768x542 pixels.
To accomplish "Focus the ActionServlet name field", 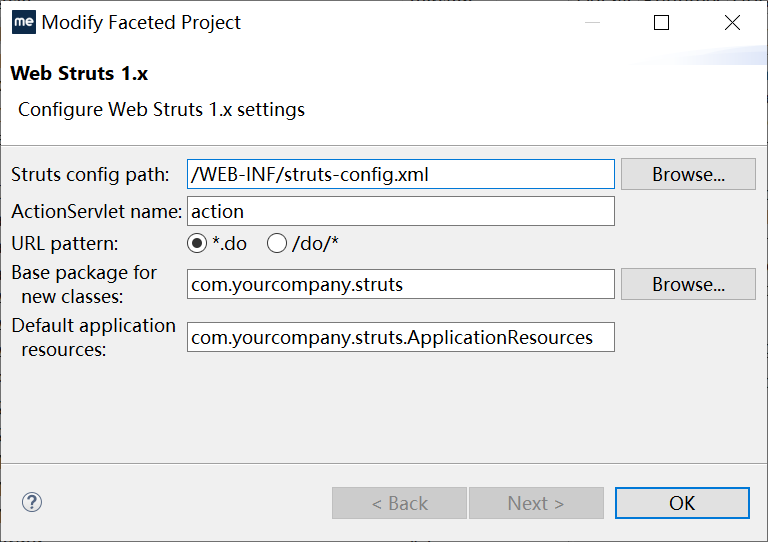I will pyautogui.click(x=401, y=211).
